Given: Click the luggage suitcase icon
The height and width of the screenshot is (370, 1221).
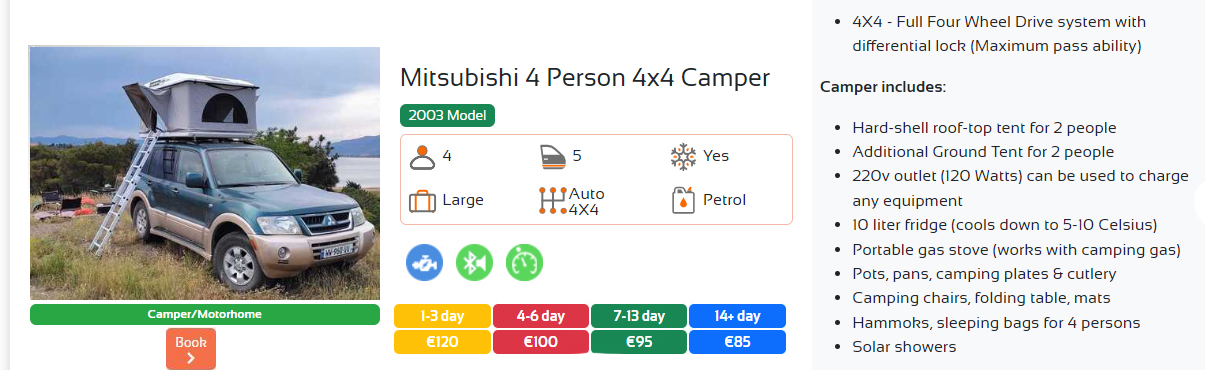Looking at the screenshot, I should pyautogui.click(x=422, y=200).
